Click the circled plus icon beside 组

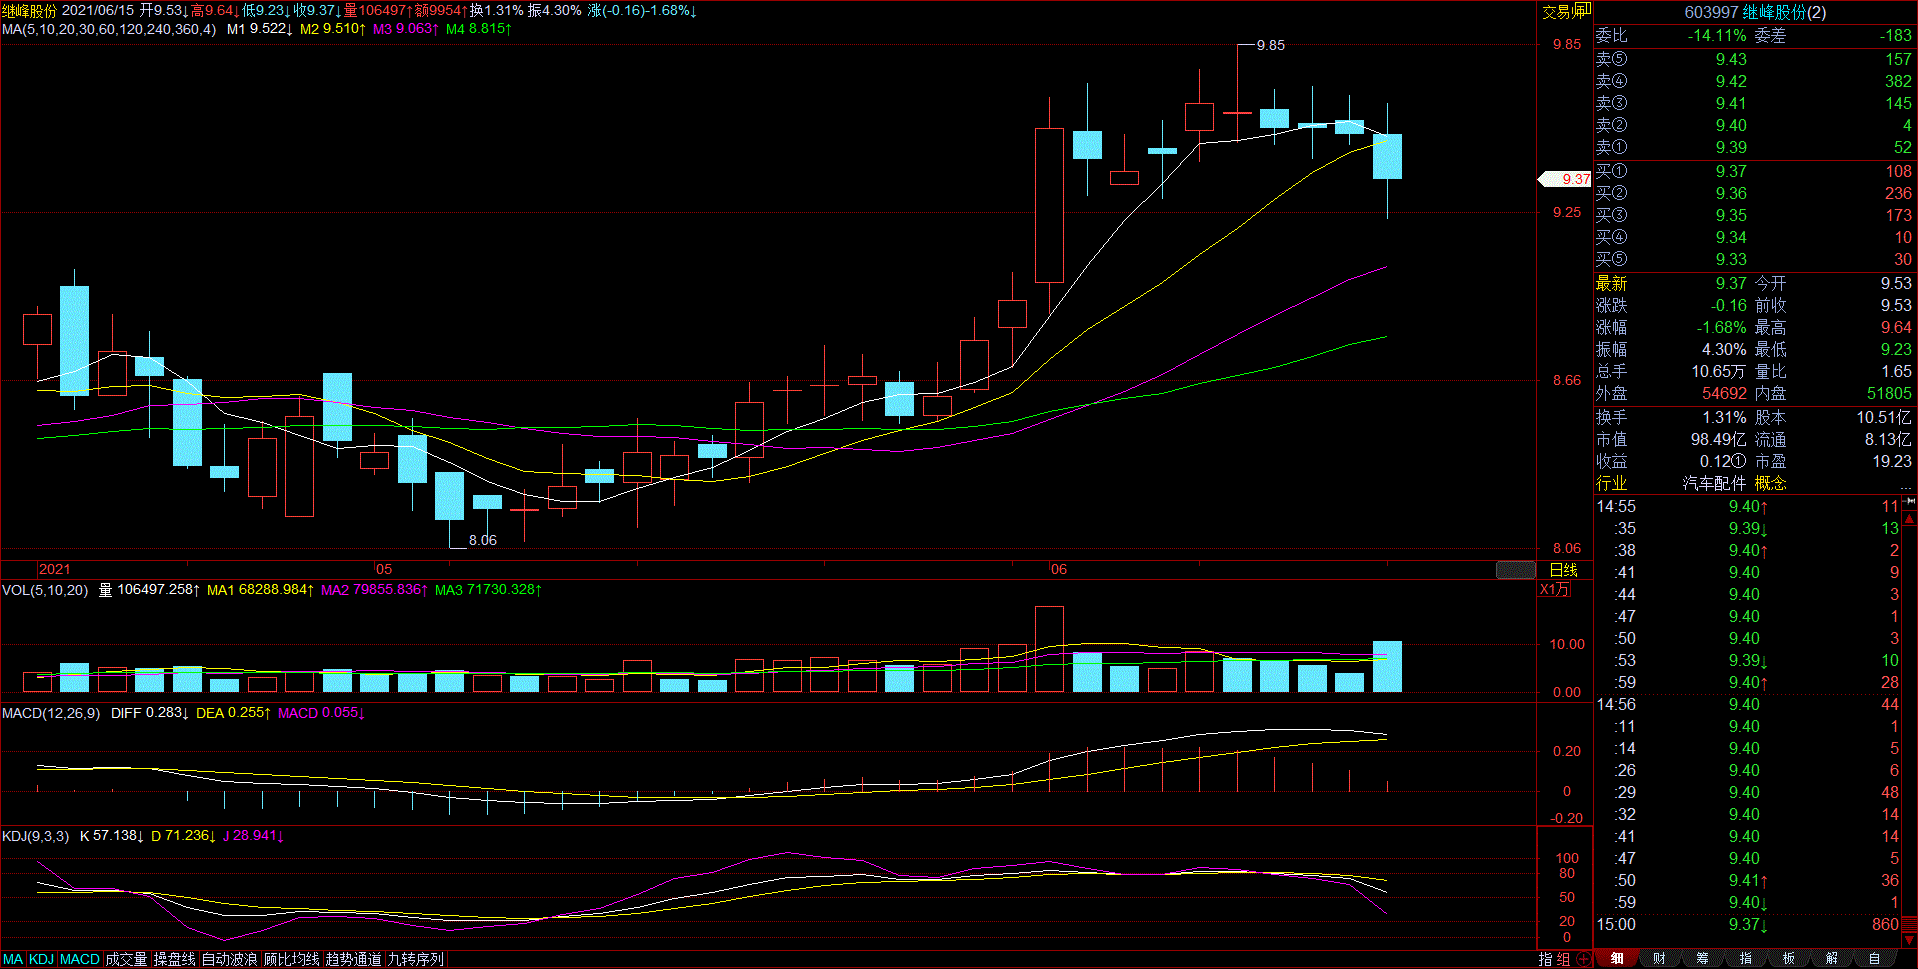tap(1584, 959)
